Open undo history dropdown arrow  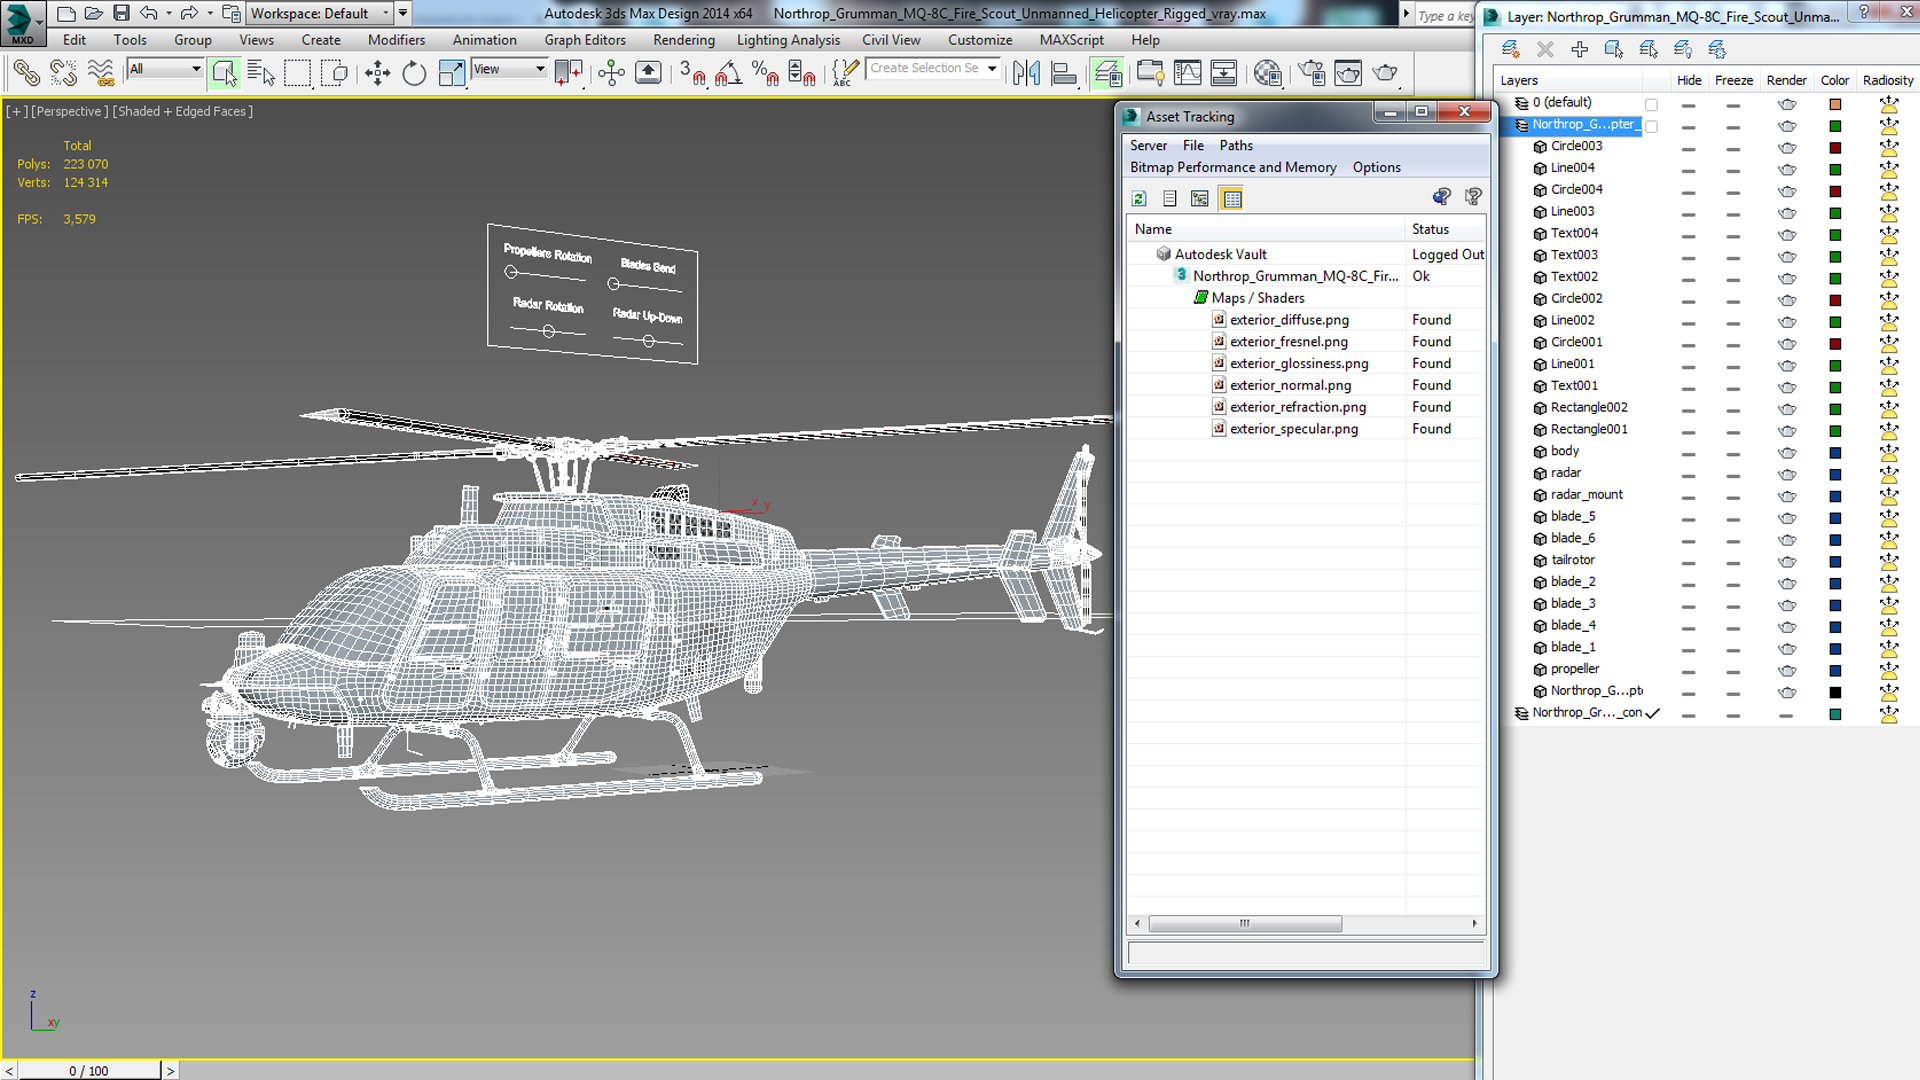coord(168,13)
